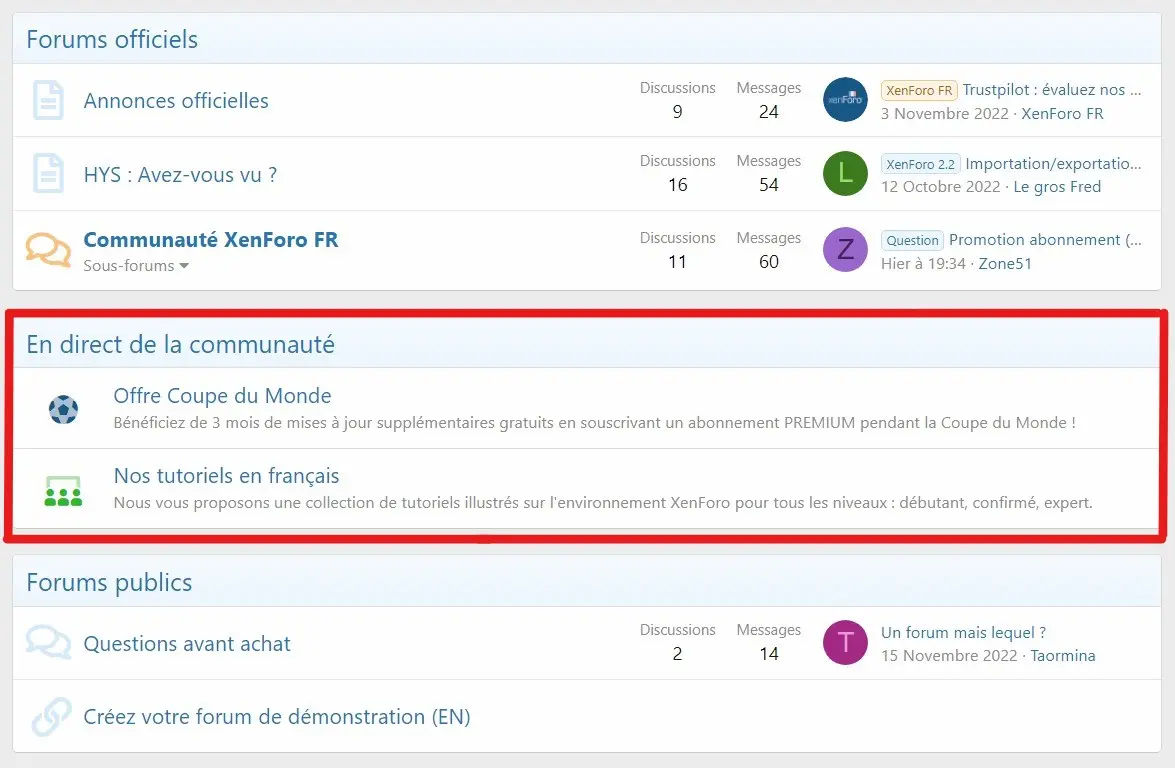1175x768 pixels.
Task: Select the Question prefix label
Action: pos(912,240)
